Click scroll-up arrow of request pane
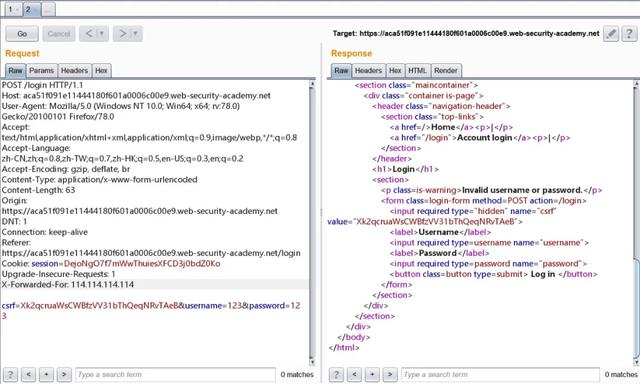Screen dimensions: 640x384 [x=312, y=84]
